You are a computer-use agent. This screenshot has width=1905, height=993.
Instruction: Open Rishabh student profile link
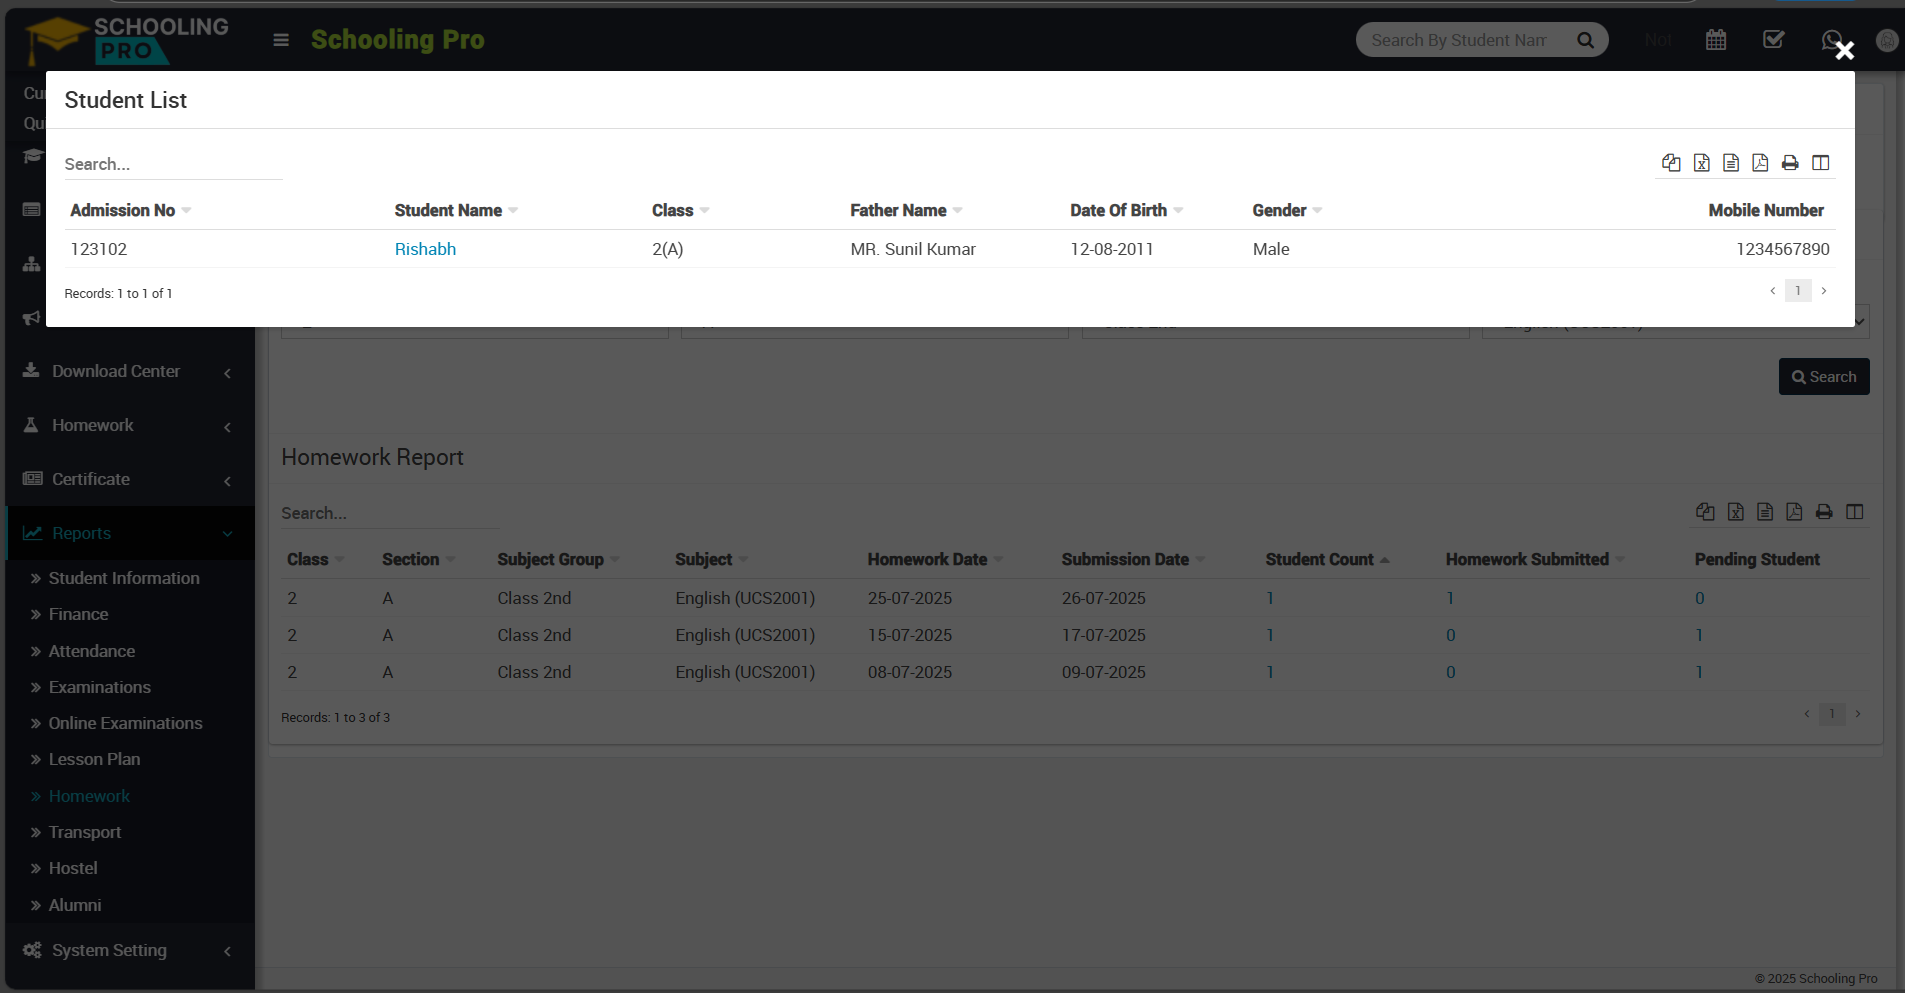pyautogui.click(x=425, y=249)
